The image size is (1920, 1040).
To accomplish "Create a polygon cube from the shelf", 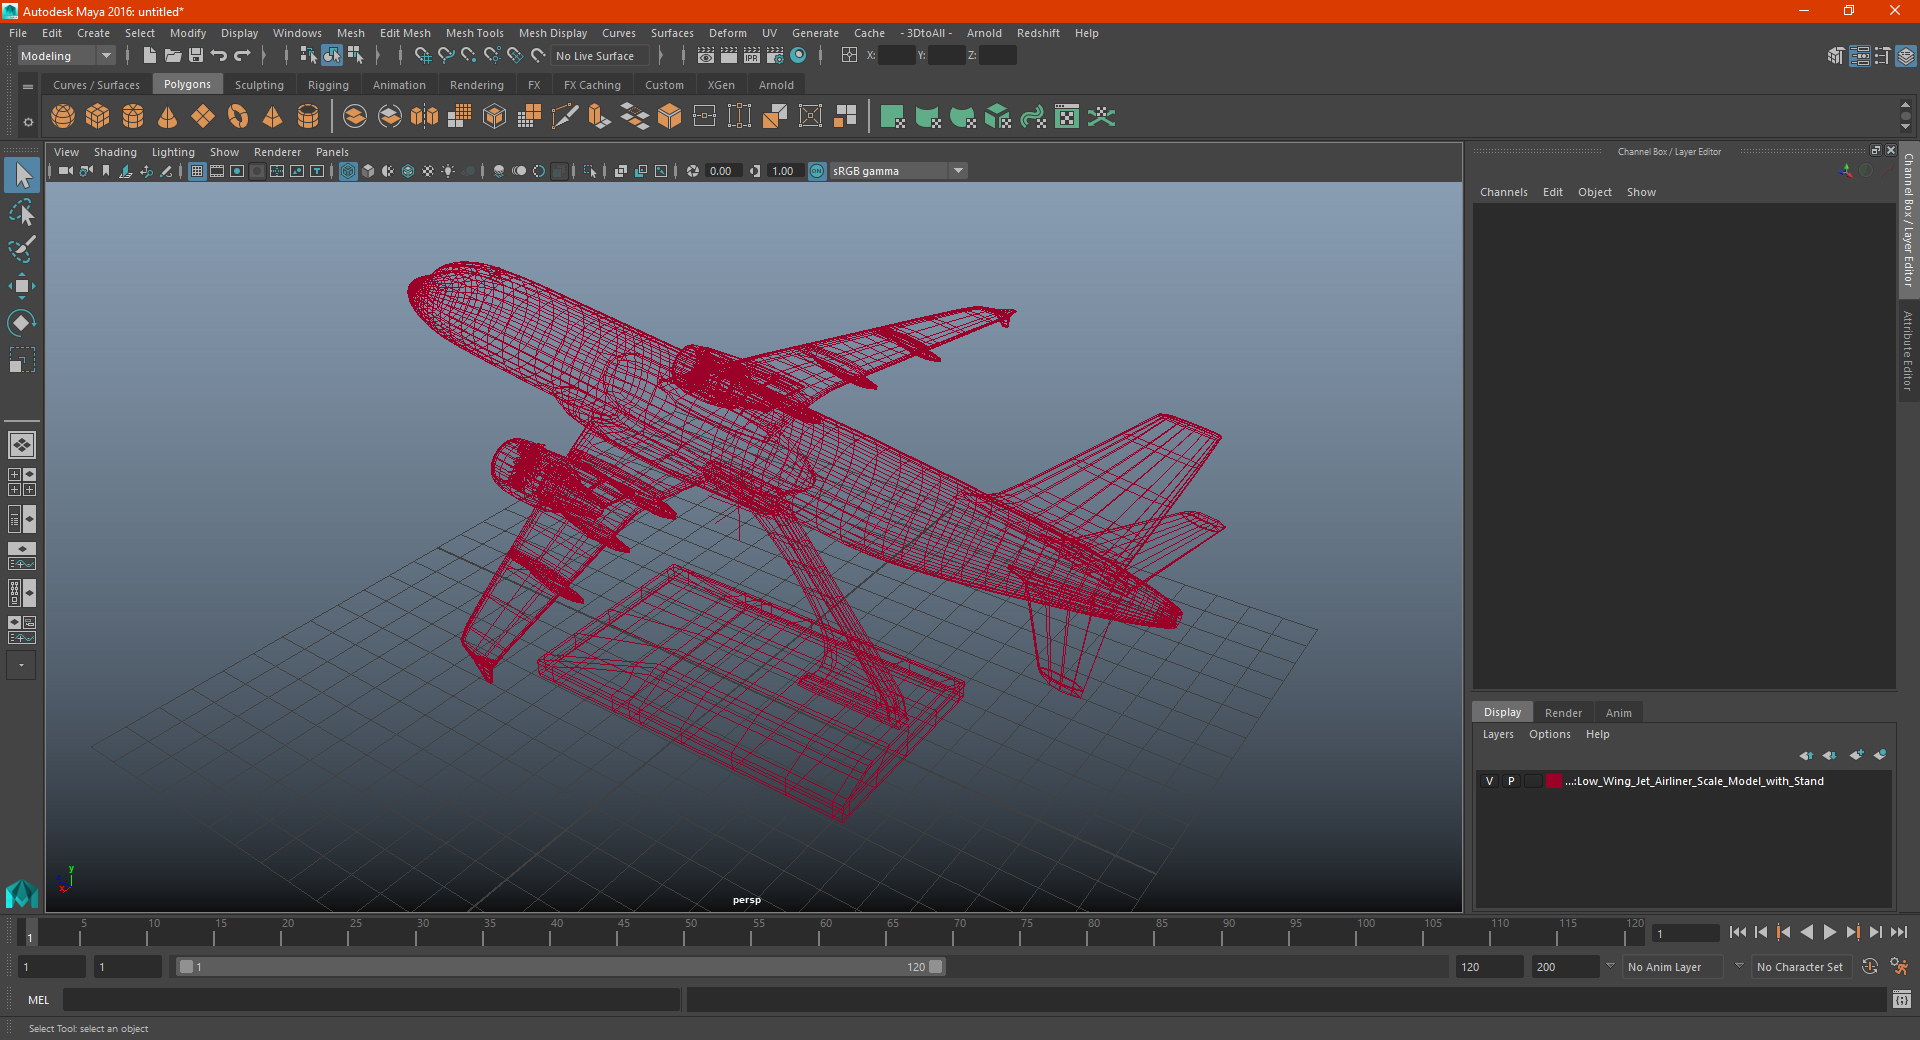I will 98,117.
